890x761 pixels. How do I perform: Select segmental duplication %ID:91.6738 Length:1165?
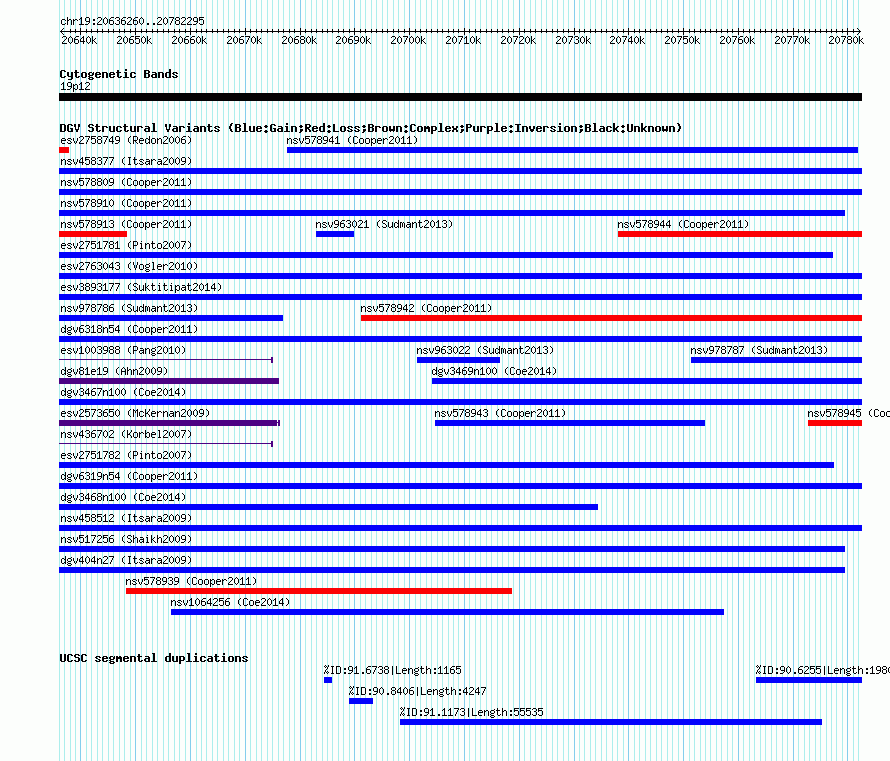328,680
